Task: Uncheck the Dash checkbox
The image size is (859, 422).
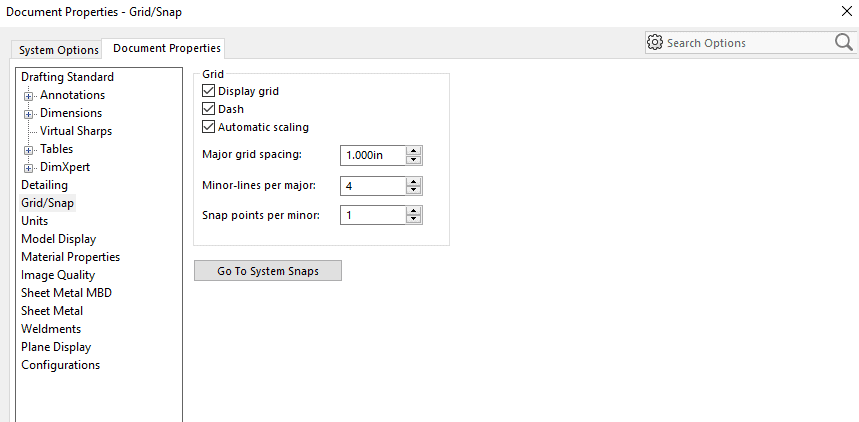Action: pos(209,109)
